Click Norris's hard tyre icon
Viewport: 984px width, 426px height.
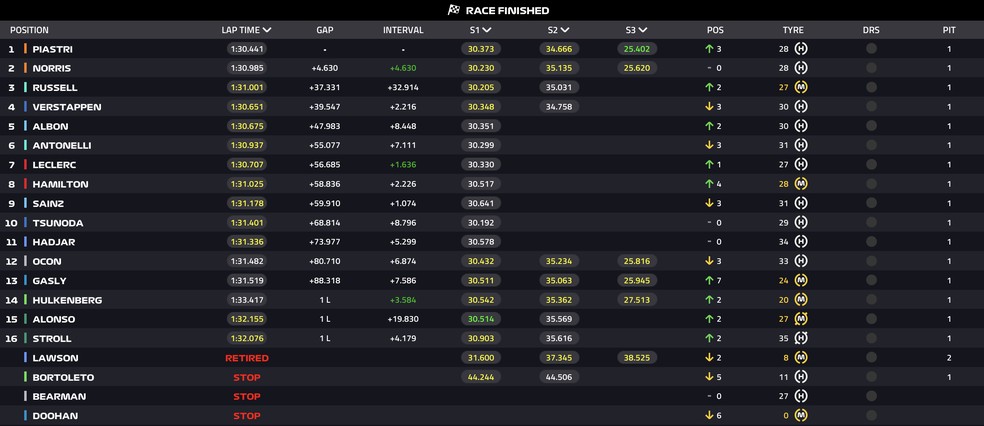[801, 68]
